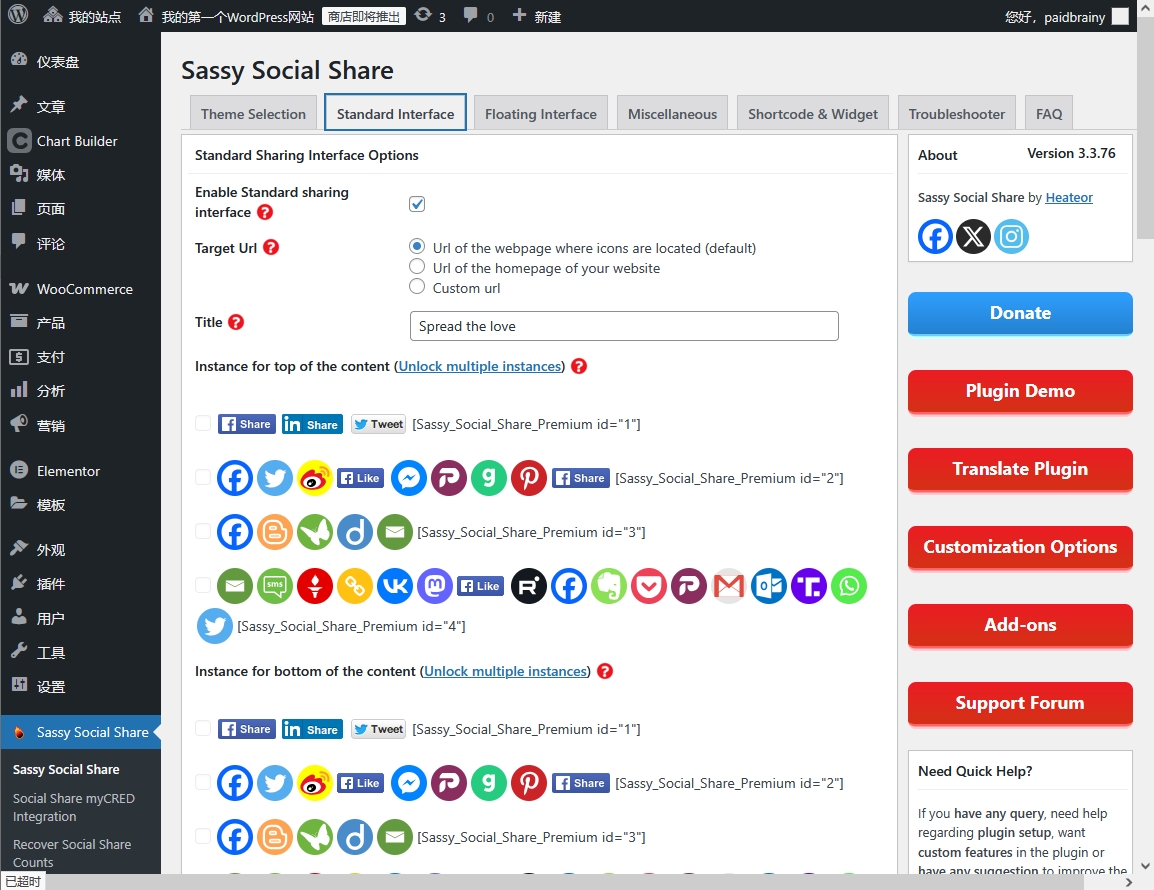
Task: Check top instance Premium id="1" checkbox
Action: 203,423
